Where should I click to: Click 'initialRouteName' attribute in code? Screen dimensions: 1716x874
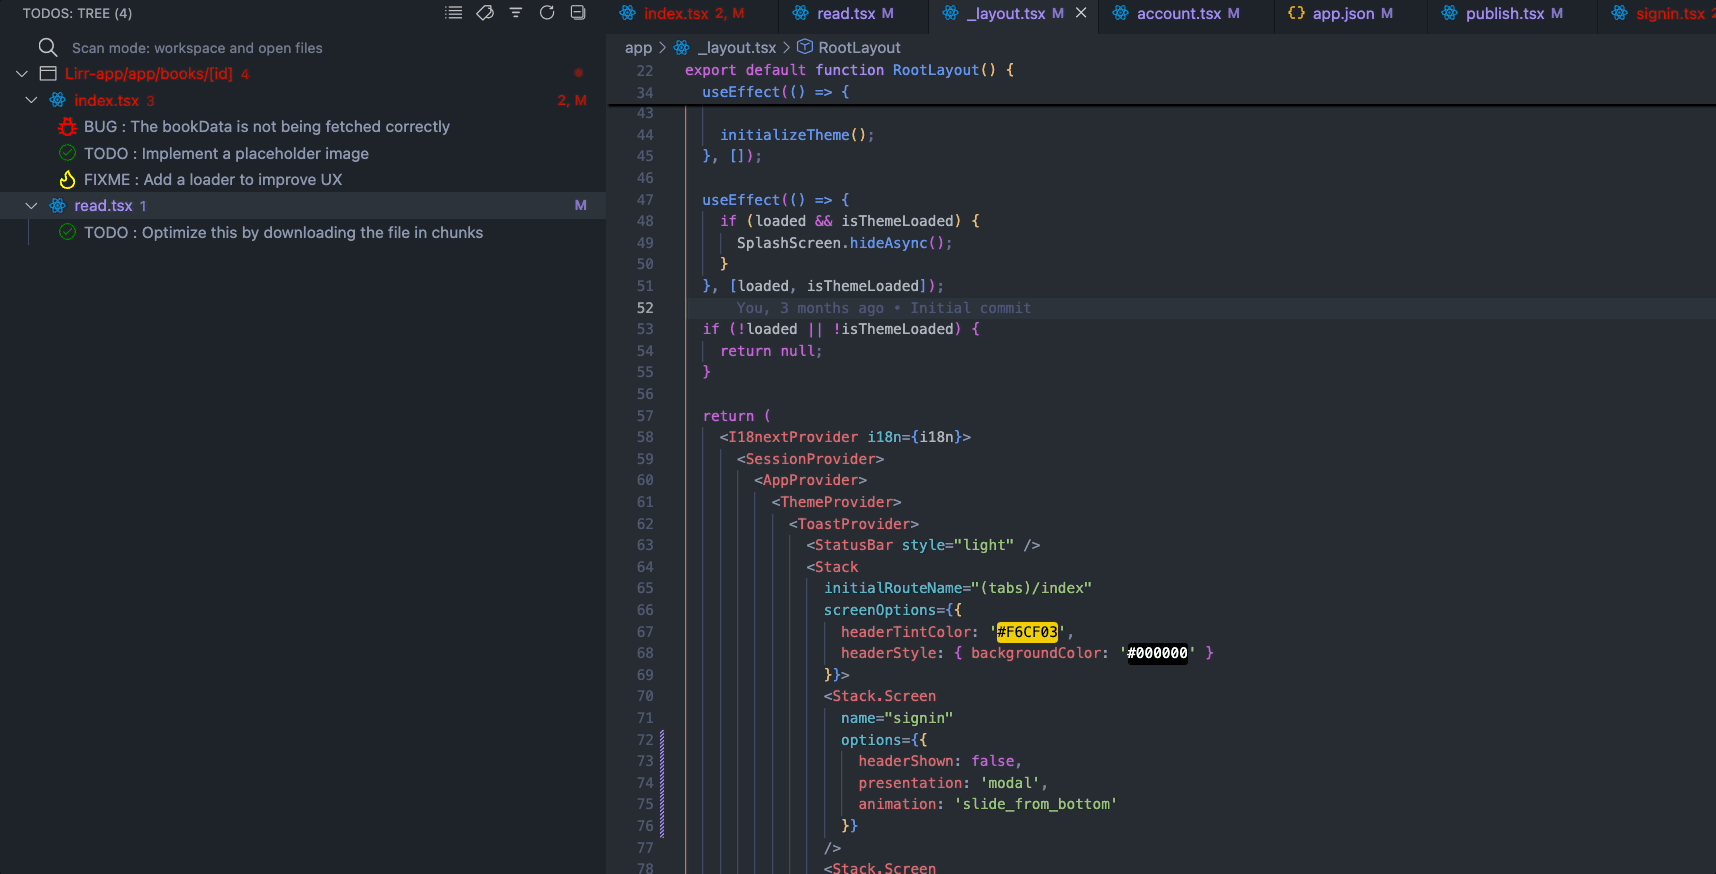tap(893, 588)
